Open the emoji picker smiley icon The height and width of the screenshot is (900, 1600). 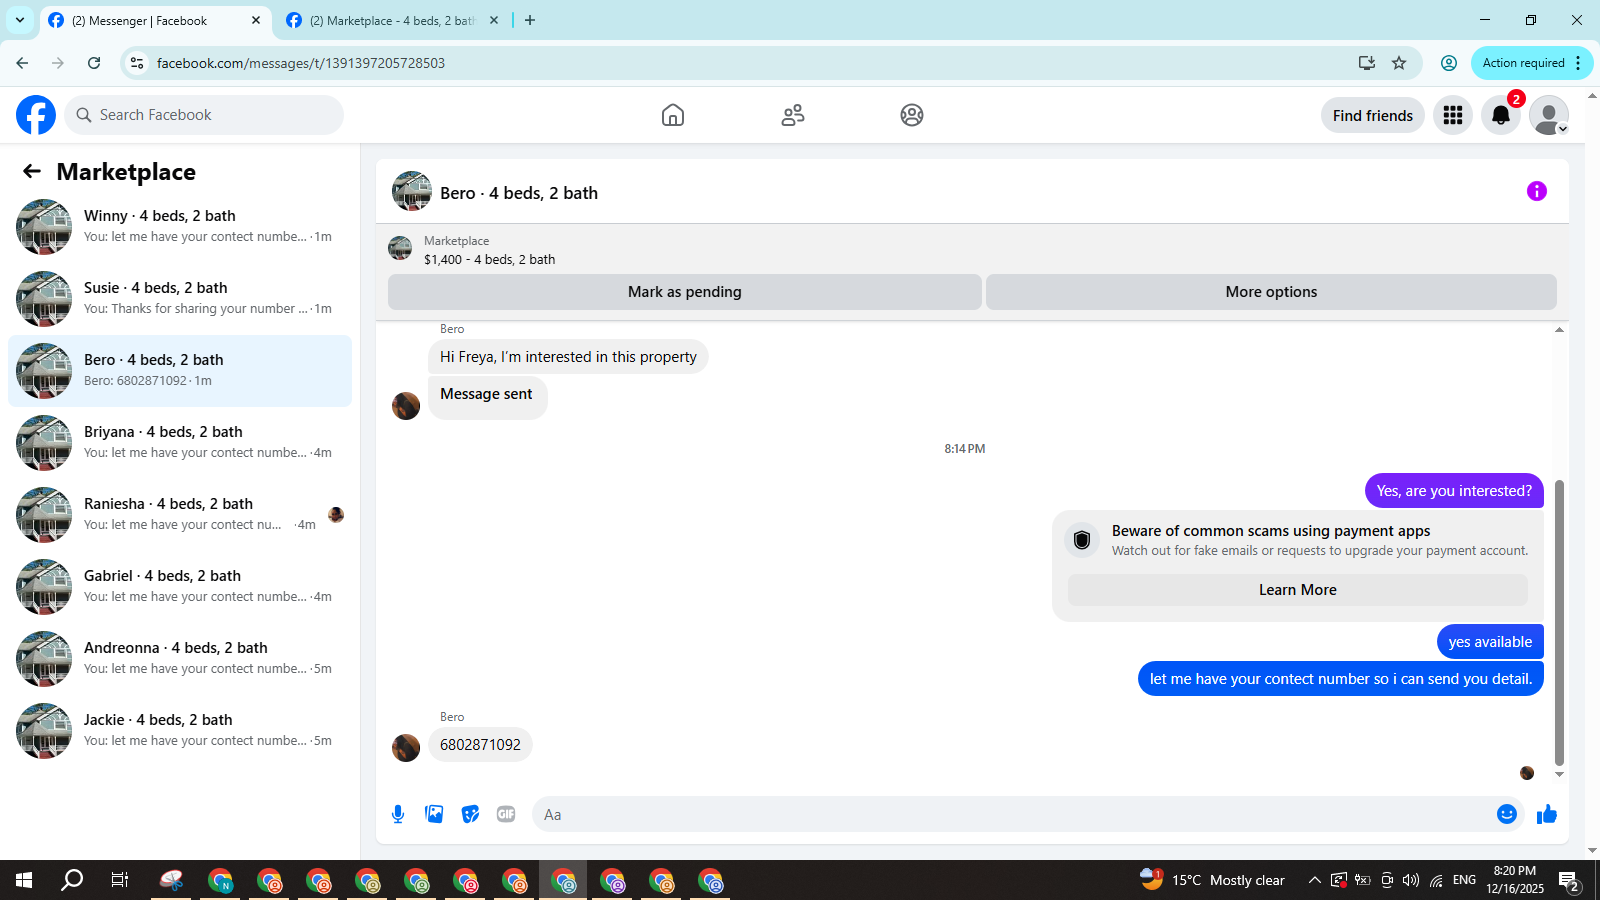[1507, 814]
